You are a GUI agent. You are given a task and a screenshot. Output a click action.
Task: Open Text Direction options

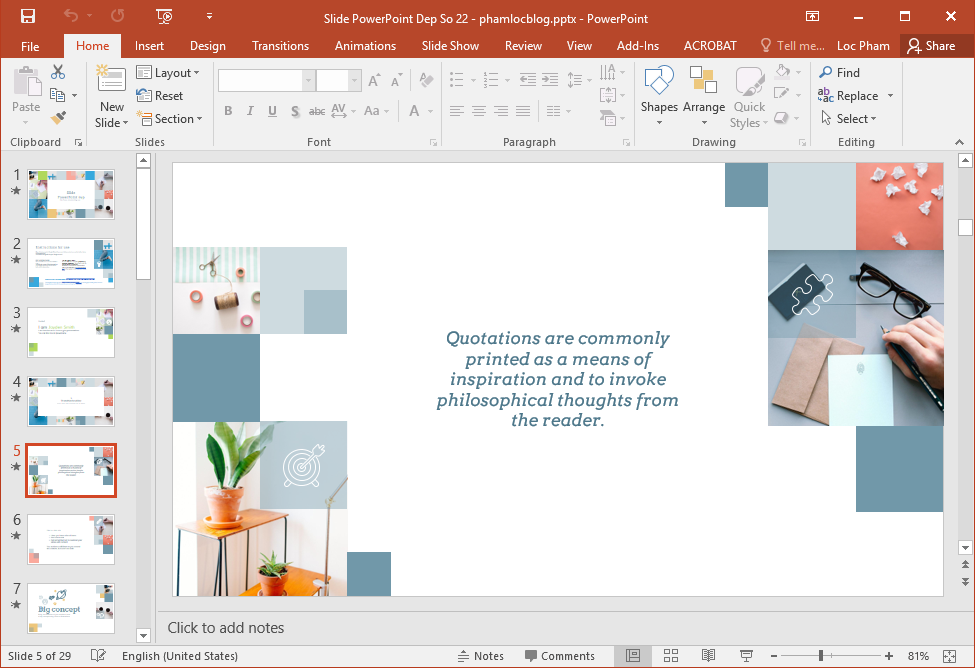point(612,73)
